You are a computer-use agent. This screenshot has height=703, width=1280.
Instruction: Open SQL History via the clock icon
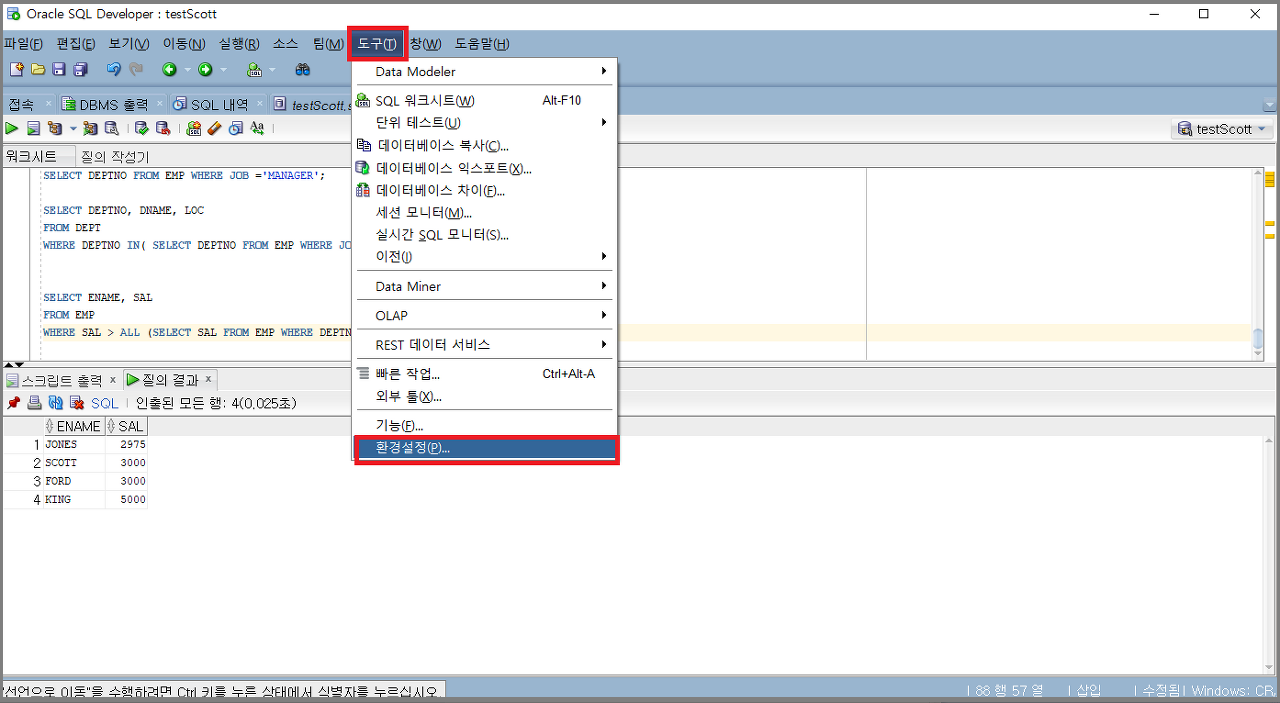click(234, 128)
